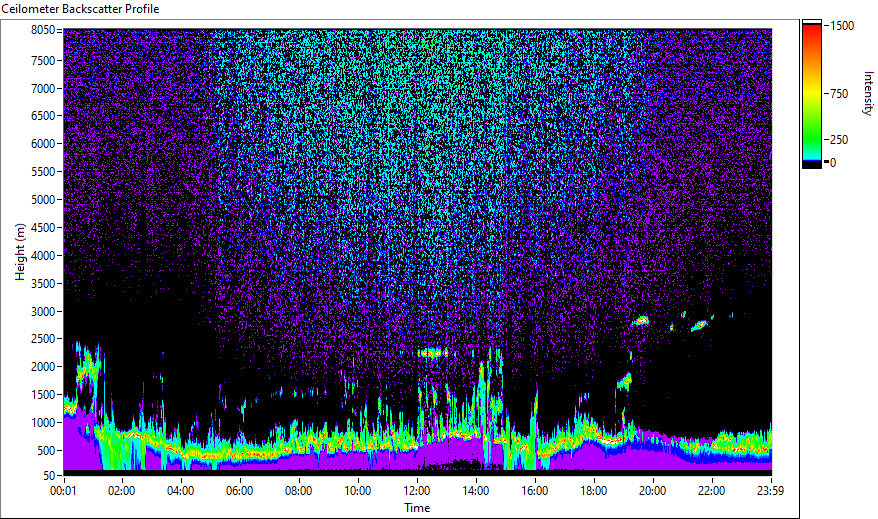Click the cloud echo near 19:10 at 1750 m
The width and height of the screenshot is (878, 519).
[625, 381]
